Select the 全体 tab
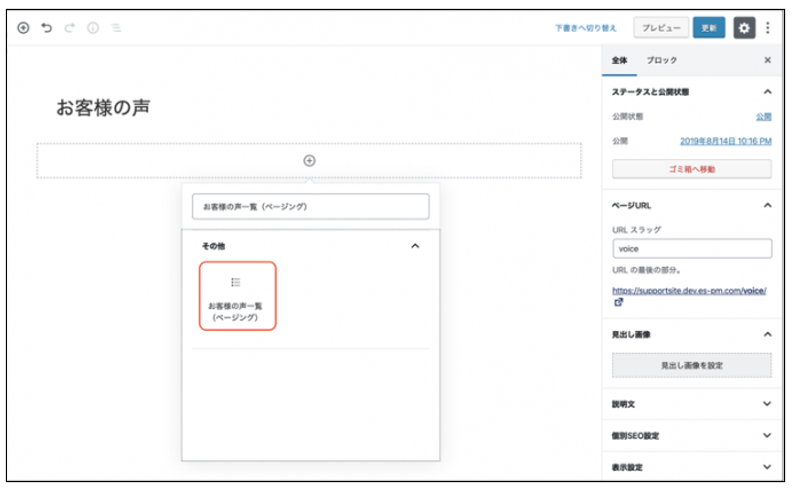 tap(620, 60)
